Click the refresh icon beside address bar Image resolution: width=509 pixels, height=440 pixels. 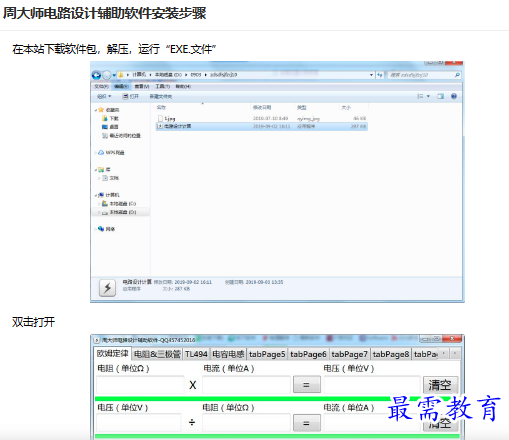pyautogui.click(x=380, y=75)
